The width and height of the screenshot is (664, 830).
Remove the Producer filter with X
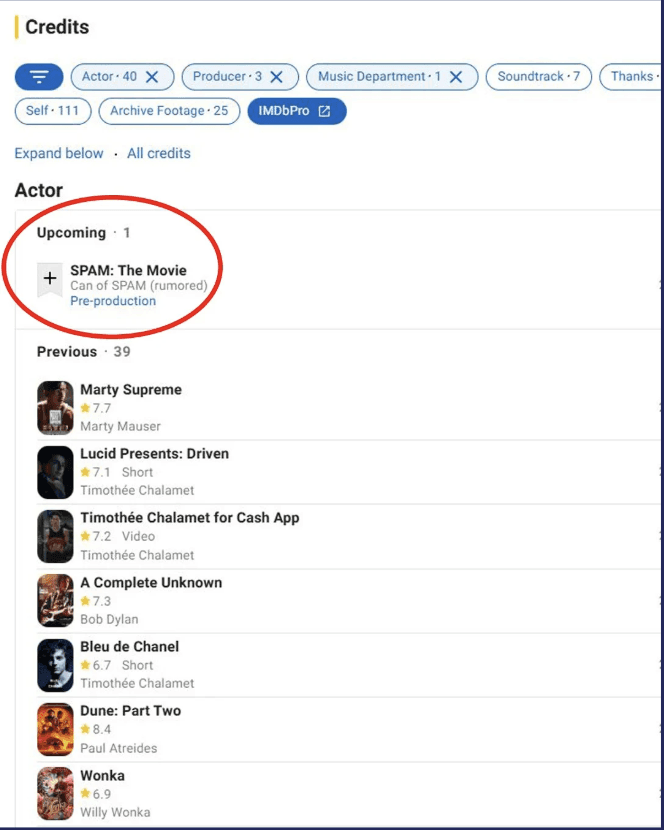276,77
